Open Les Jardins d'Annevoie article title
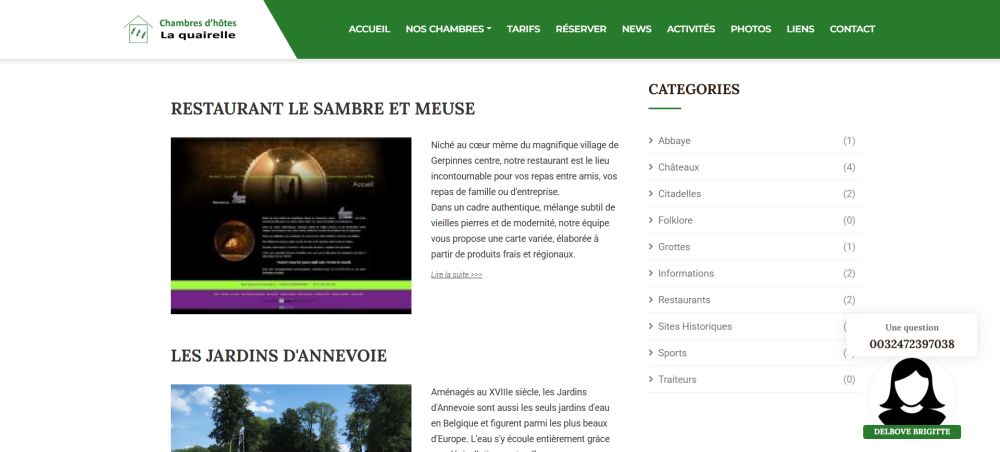This screenshot has width=1000, height=452. [278, 356]
